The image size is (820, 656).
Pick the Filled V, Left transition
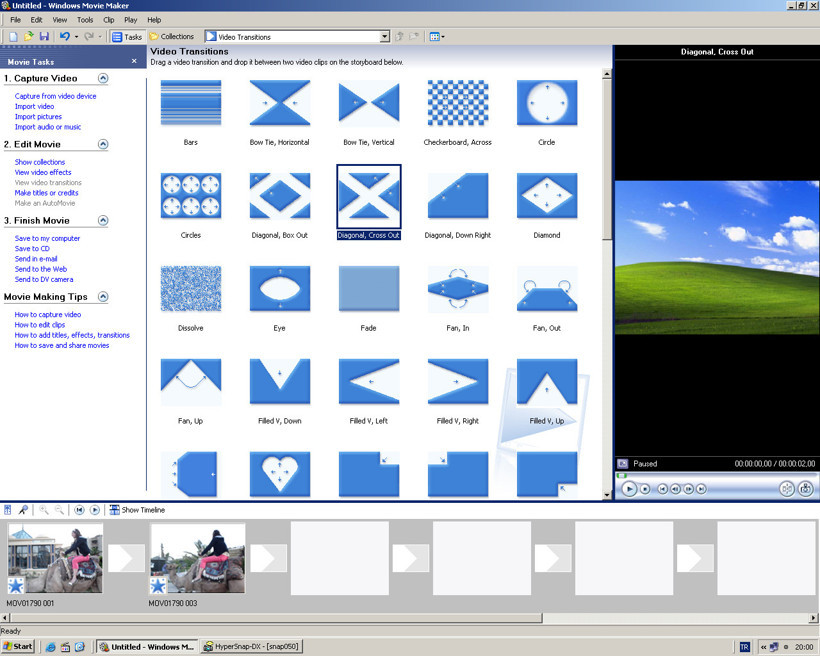click(369, 381)
